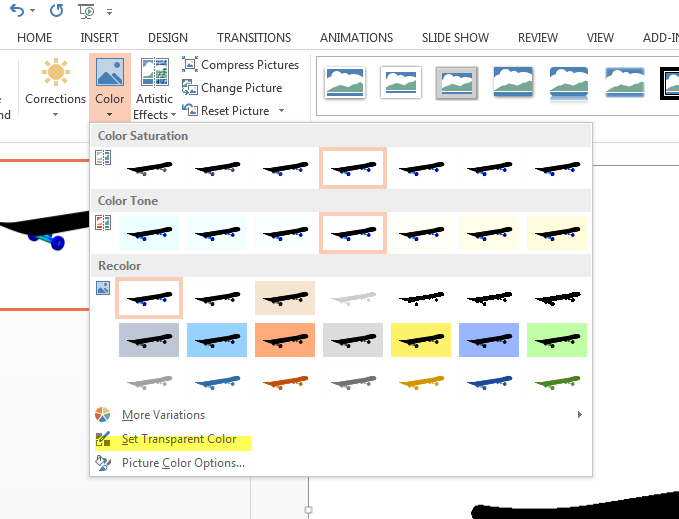Click the Redo (repeat) icon
The image size is (679, 519).
pyautogui.click(x=56, y=11)
